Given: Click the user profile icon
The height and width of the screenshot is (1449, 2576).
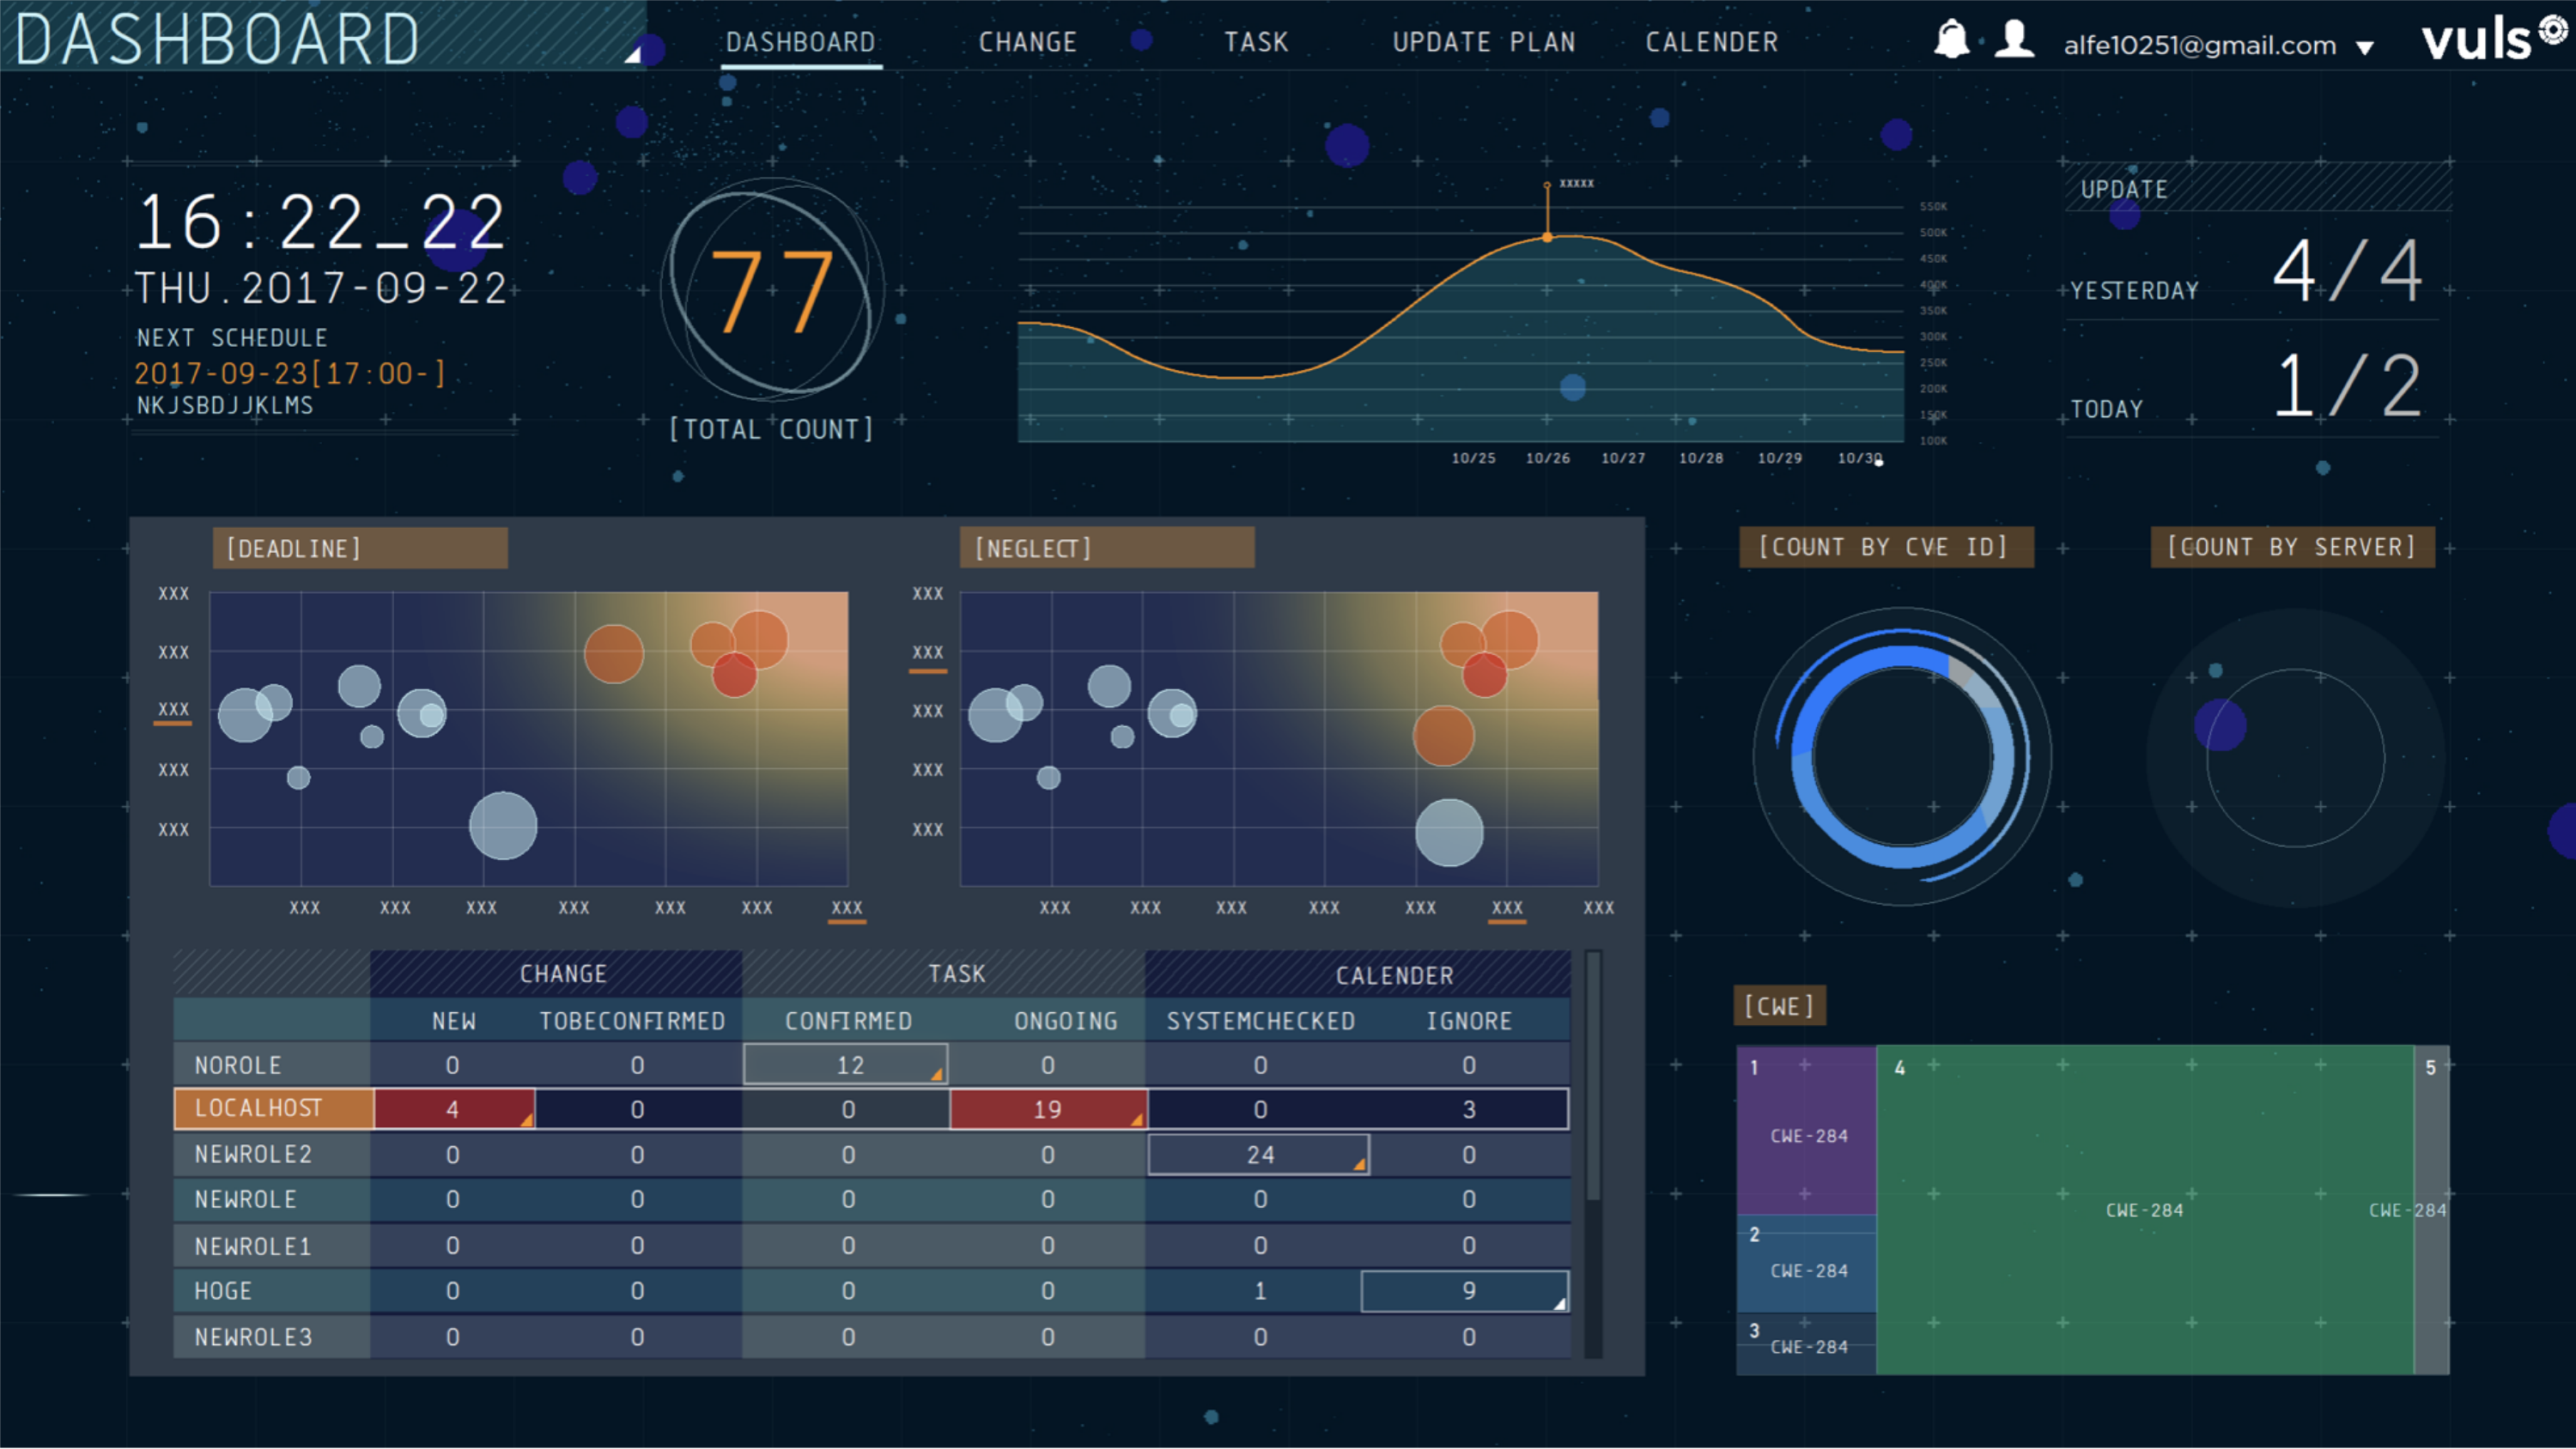Looking at the screenshot, I should coord(2014,40).
